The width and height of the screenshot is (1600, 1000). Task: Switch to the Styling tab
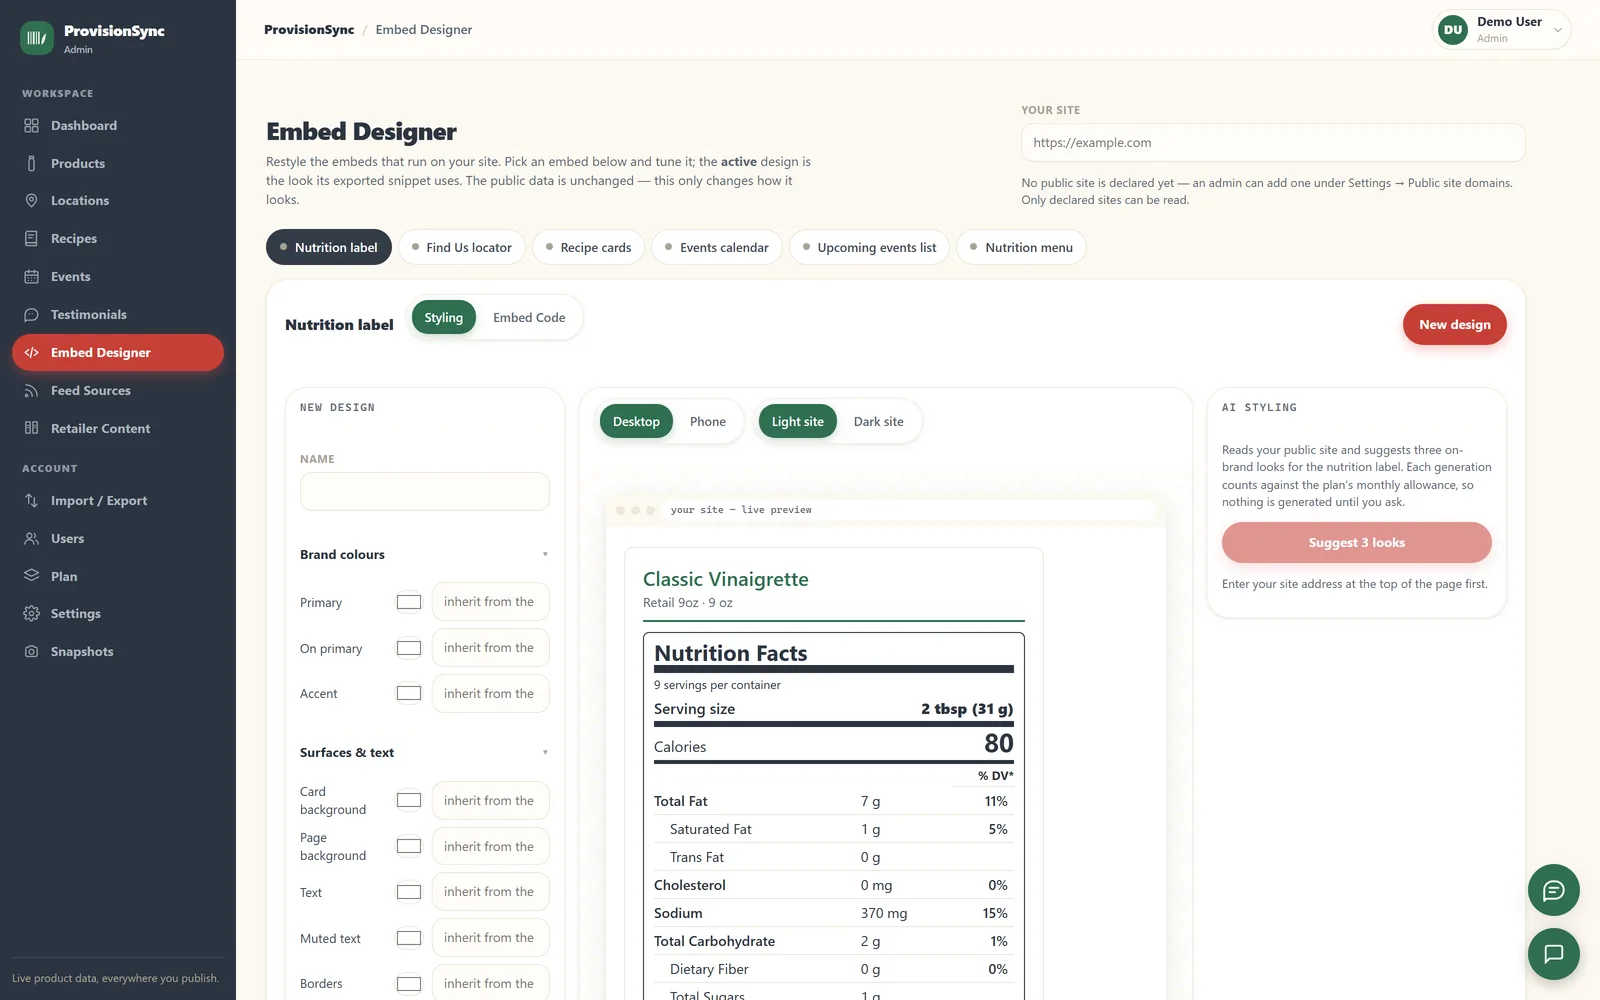pos(444,318)
